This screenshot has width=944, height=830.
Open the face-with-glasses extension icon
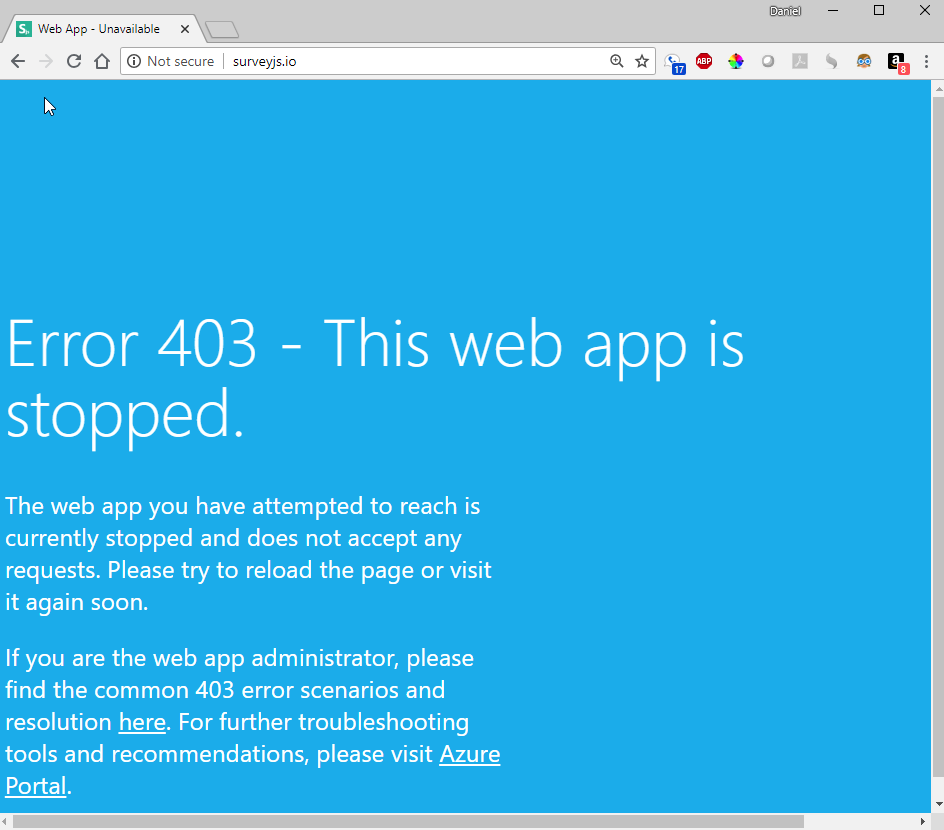(x=863, y=61)
